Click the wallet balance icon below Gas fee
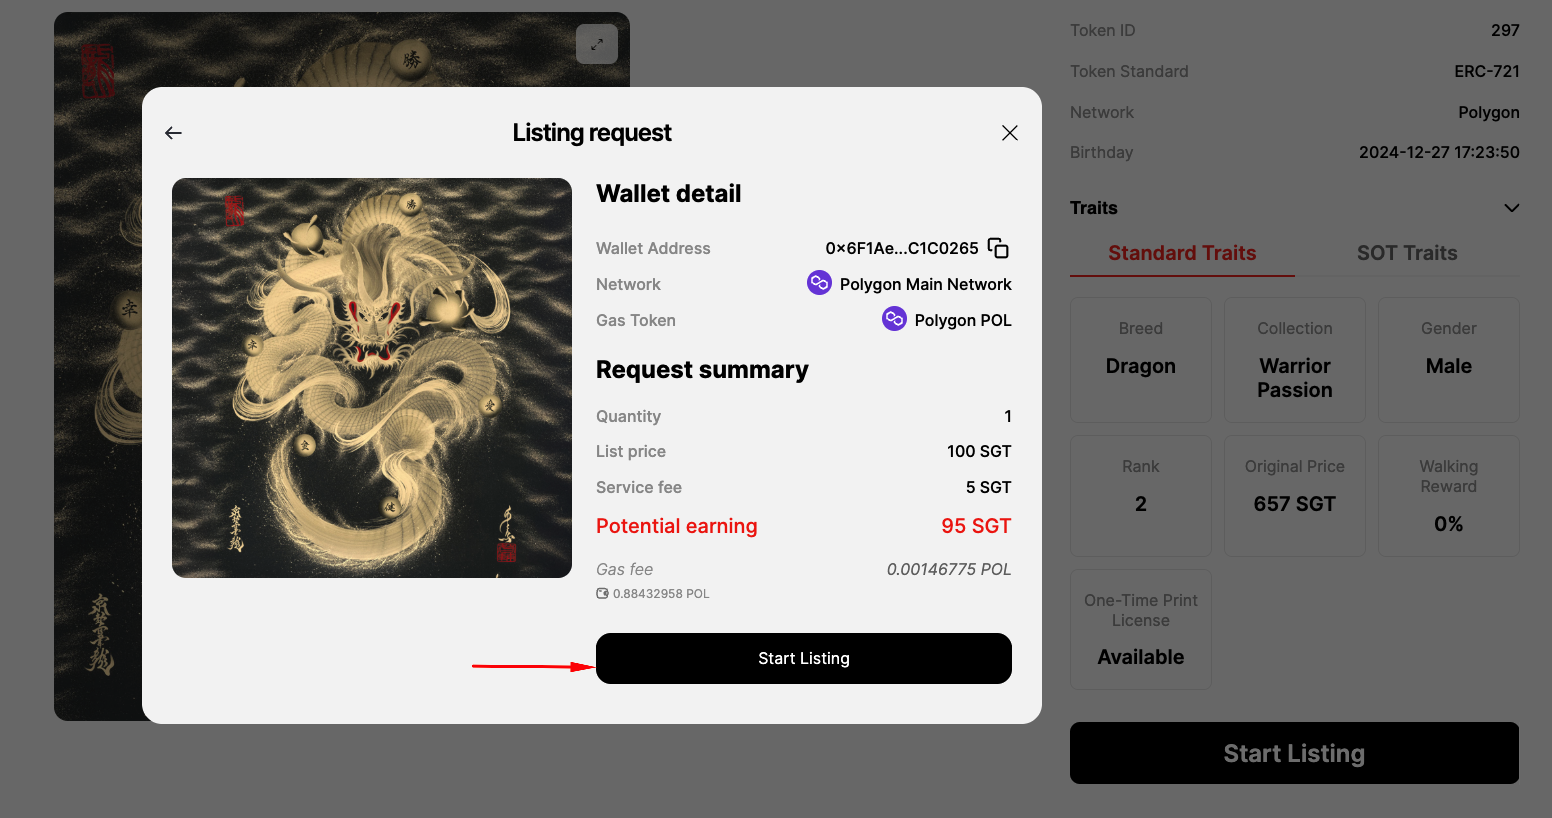This screenshot has width=1552, height=818. coord(602,593)
